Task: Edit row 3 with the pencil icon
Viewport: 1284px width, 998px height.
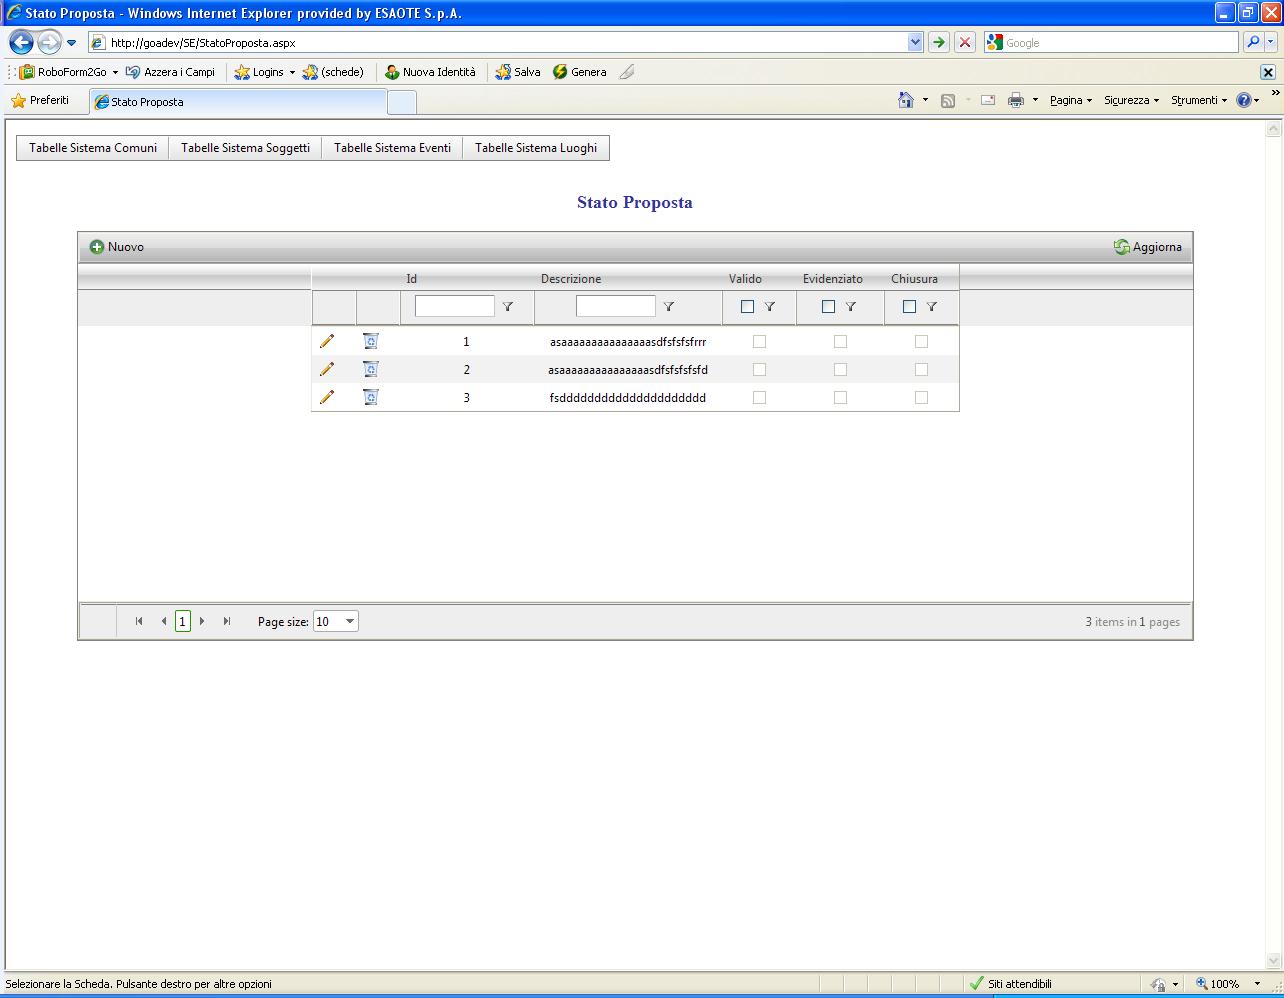Action: 327,398
